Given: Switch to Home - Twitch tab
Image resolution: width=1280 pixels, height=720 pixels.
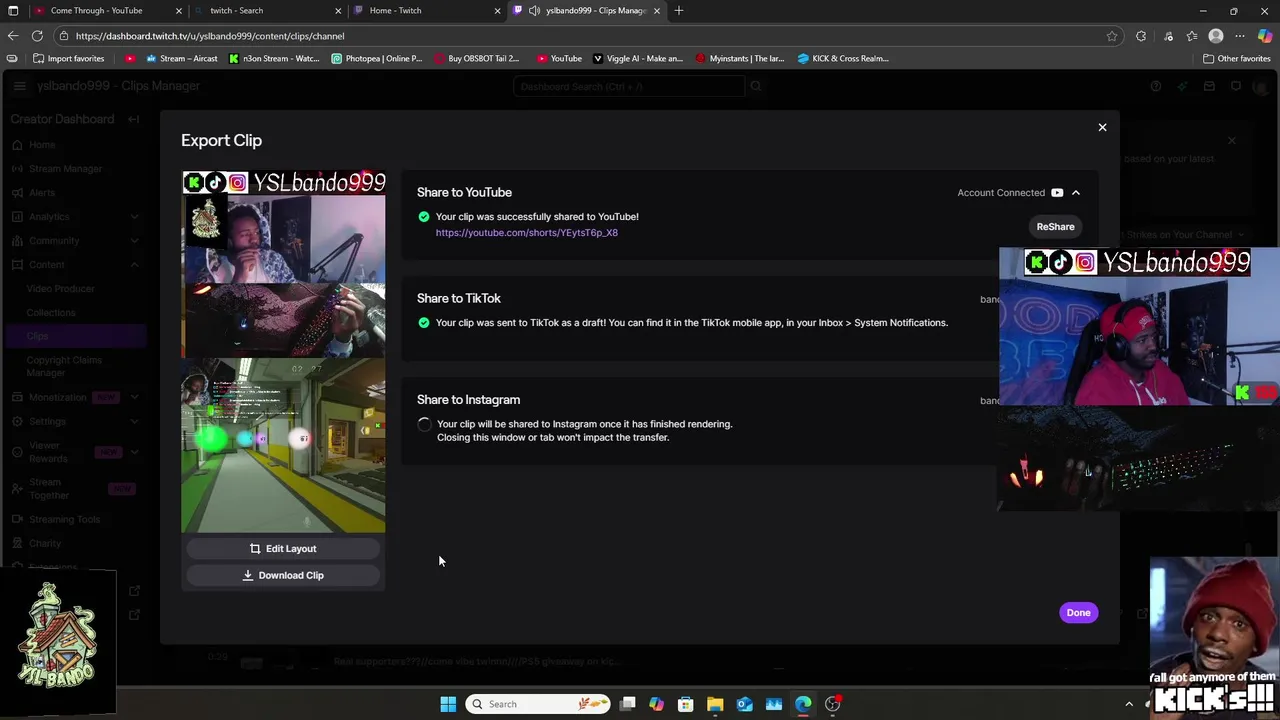Looking at the screenshot, I should point(417,10).
